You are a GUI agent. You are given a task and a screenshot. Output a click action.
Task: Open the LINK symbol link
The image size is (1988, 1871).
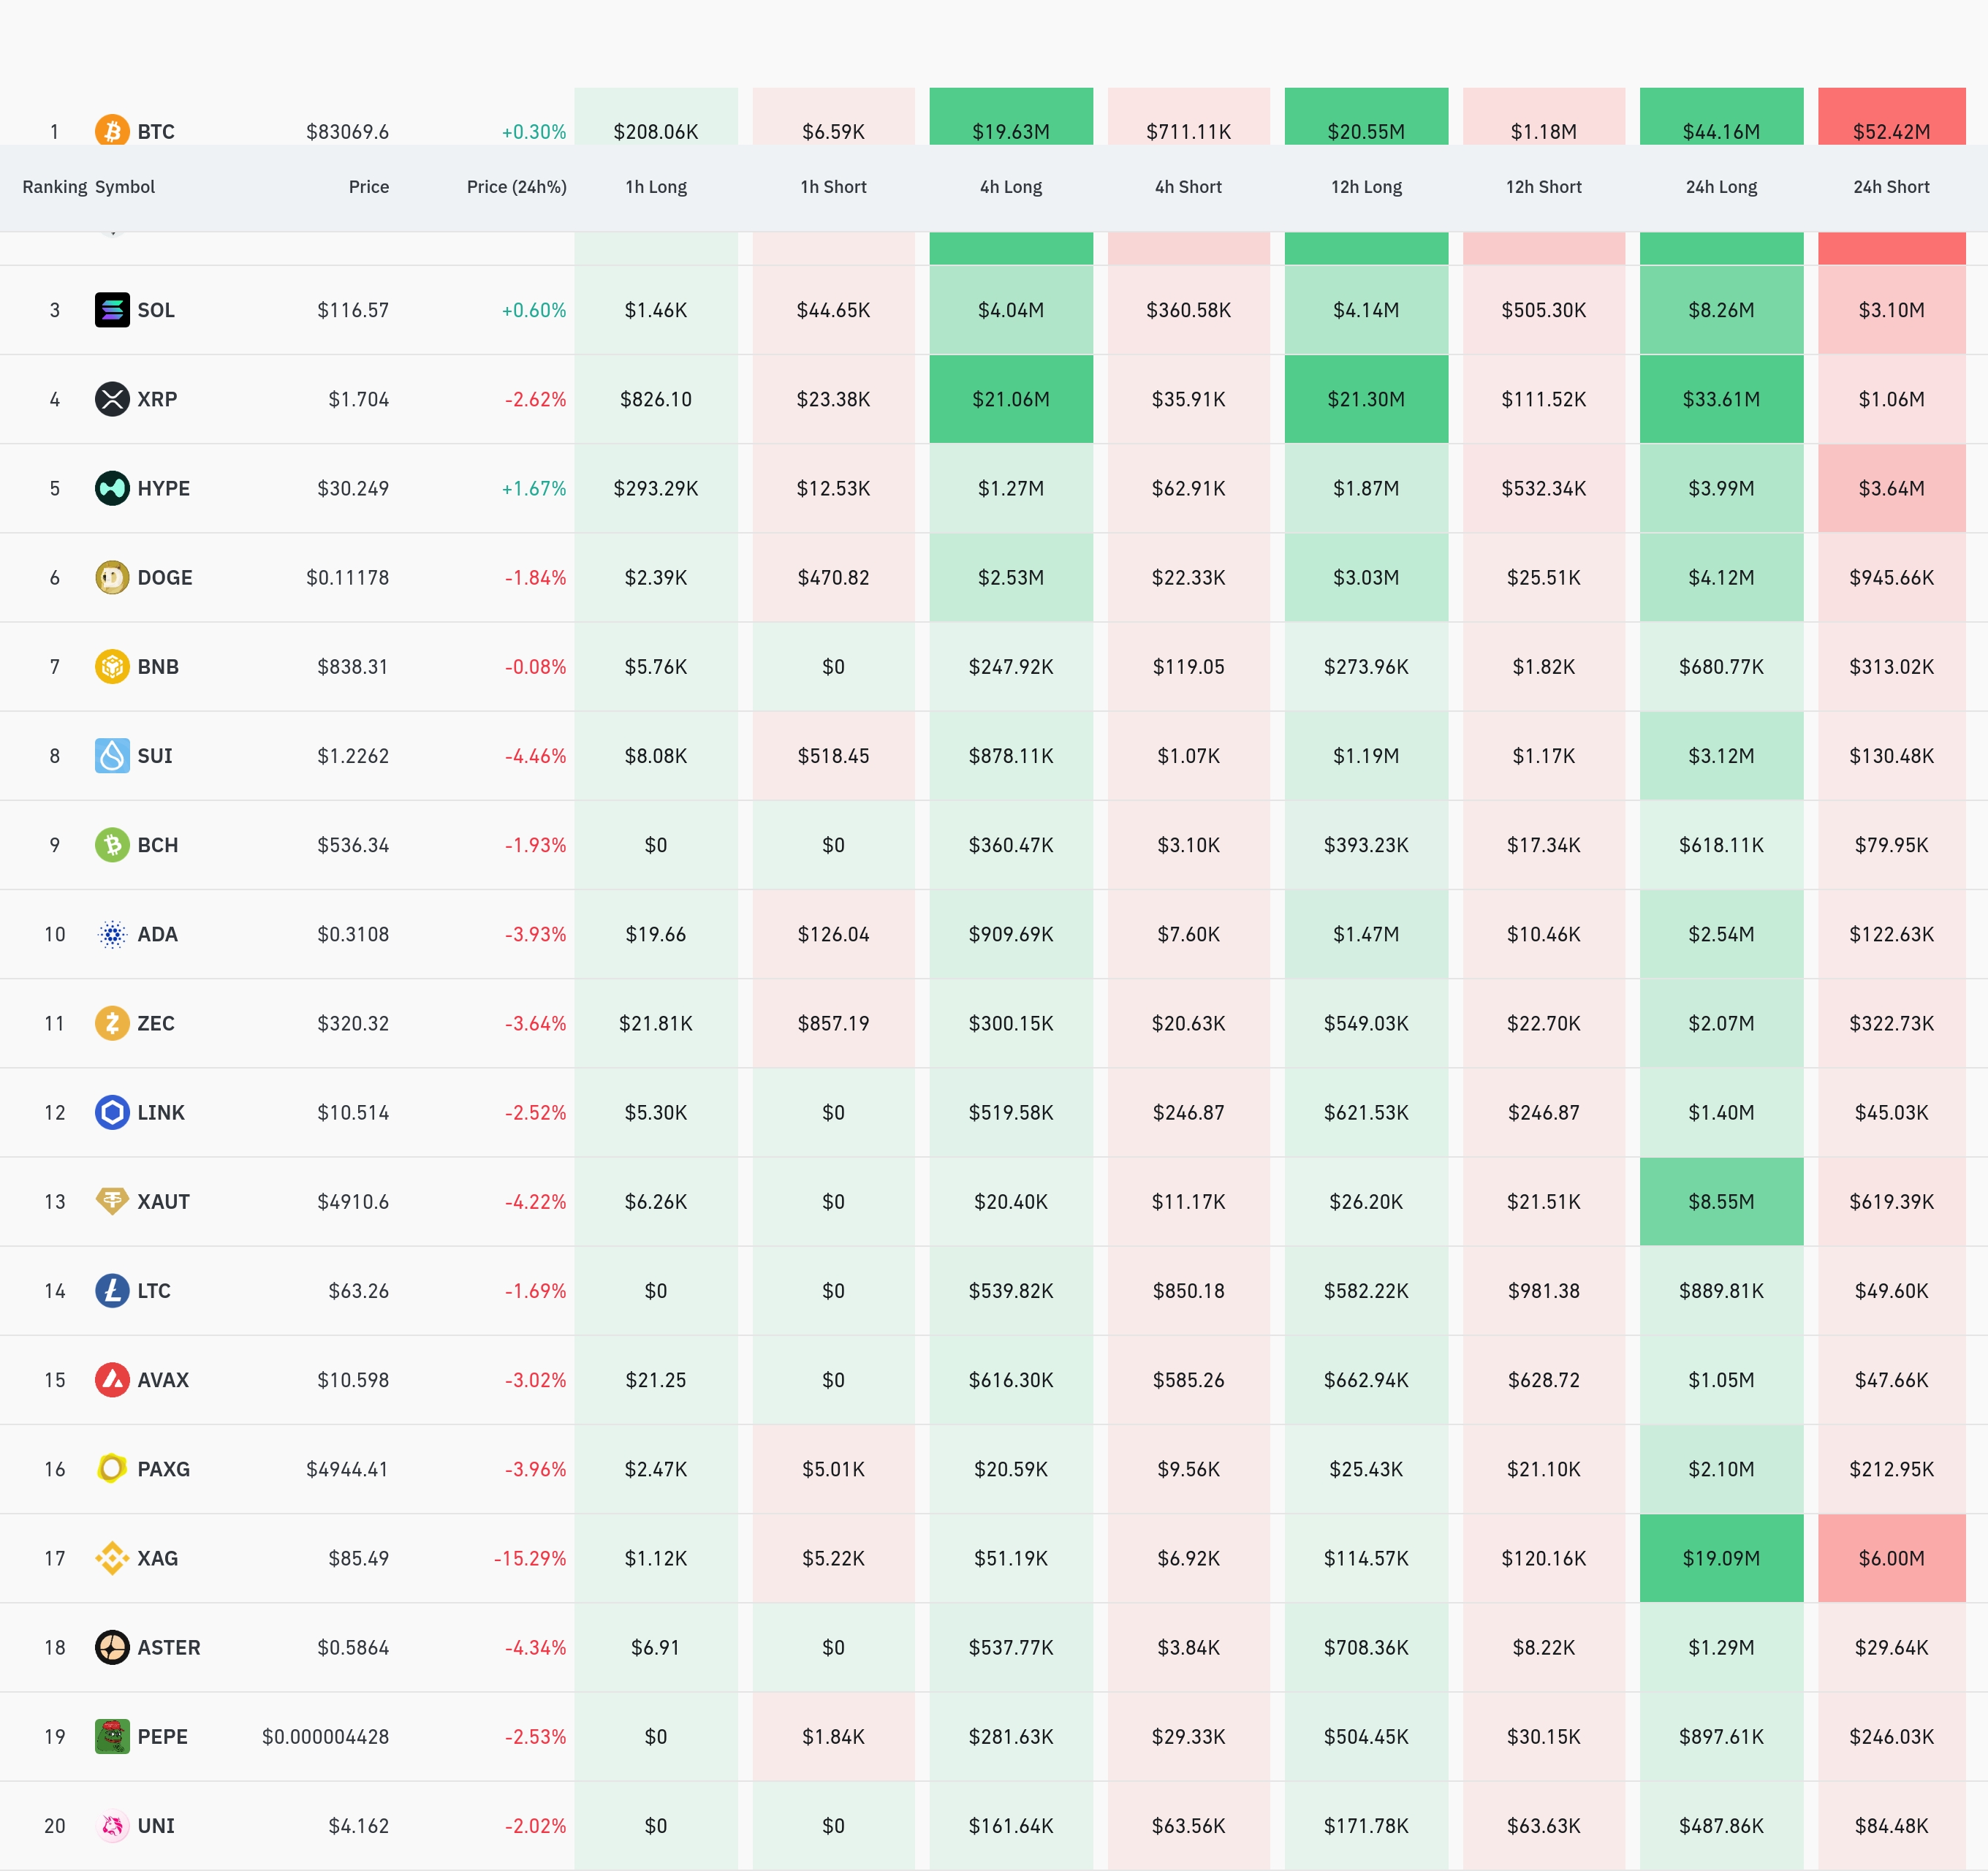point(161,1112)
